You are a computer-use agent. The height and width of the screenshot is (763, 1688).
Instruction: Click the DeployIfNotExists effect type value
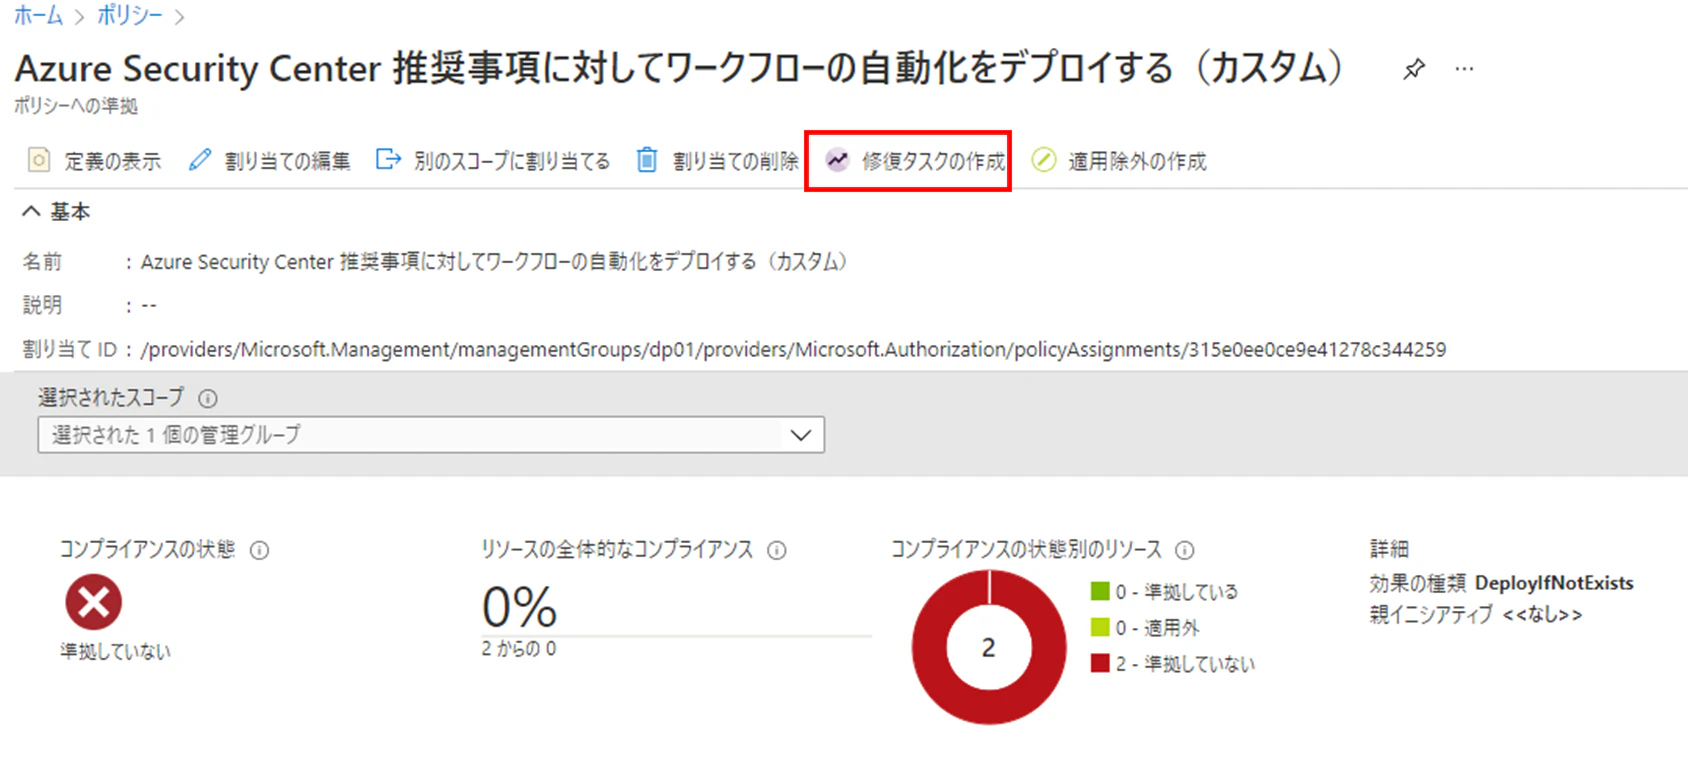pos(1554,583)
